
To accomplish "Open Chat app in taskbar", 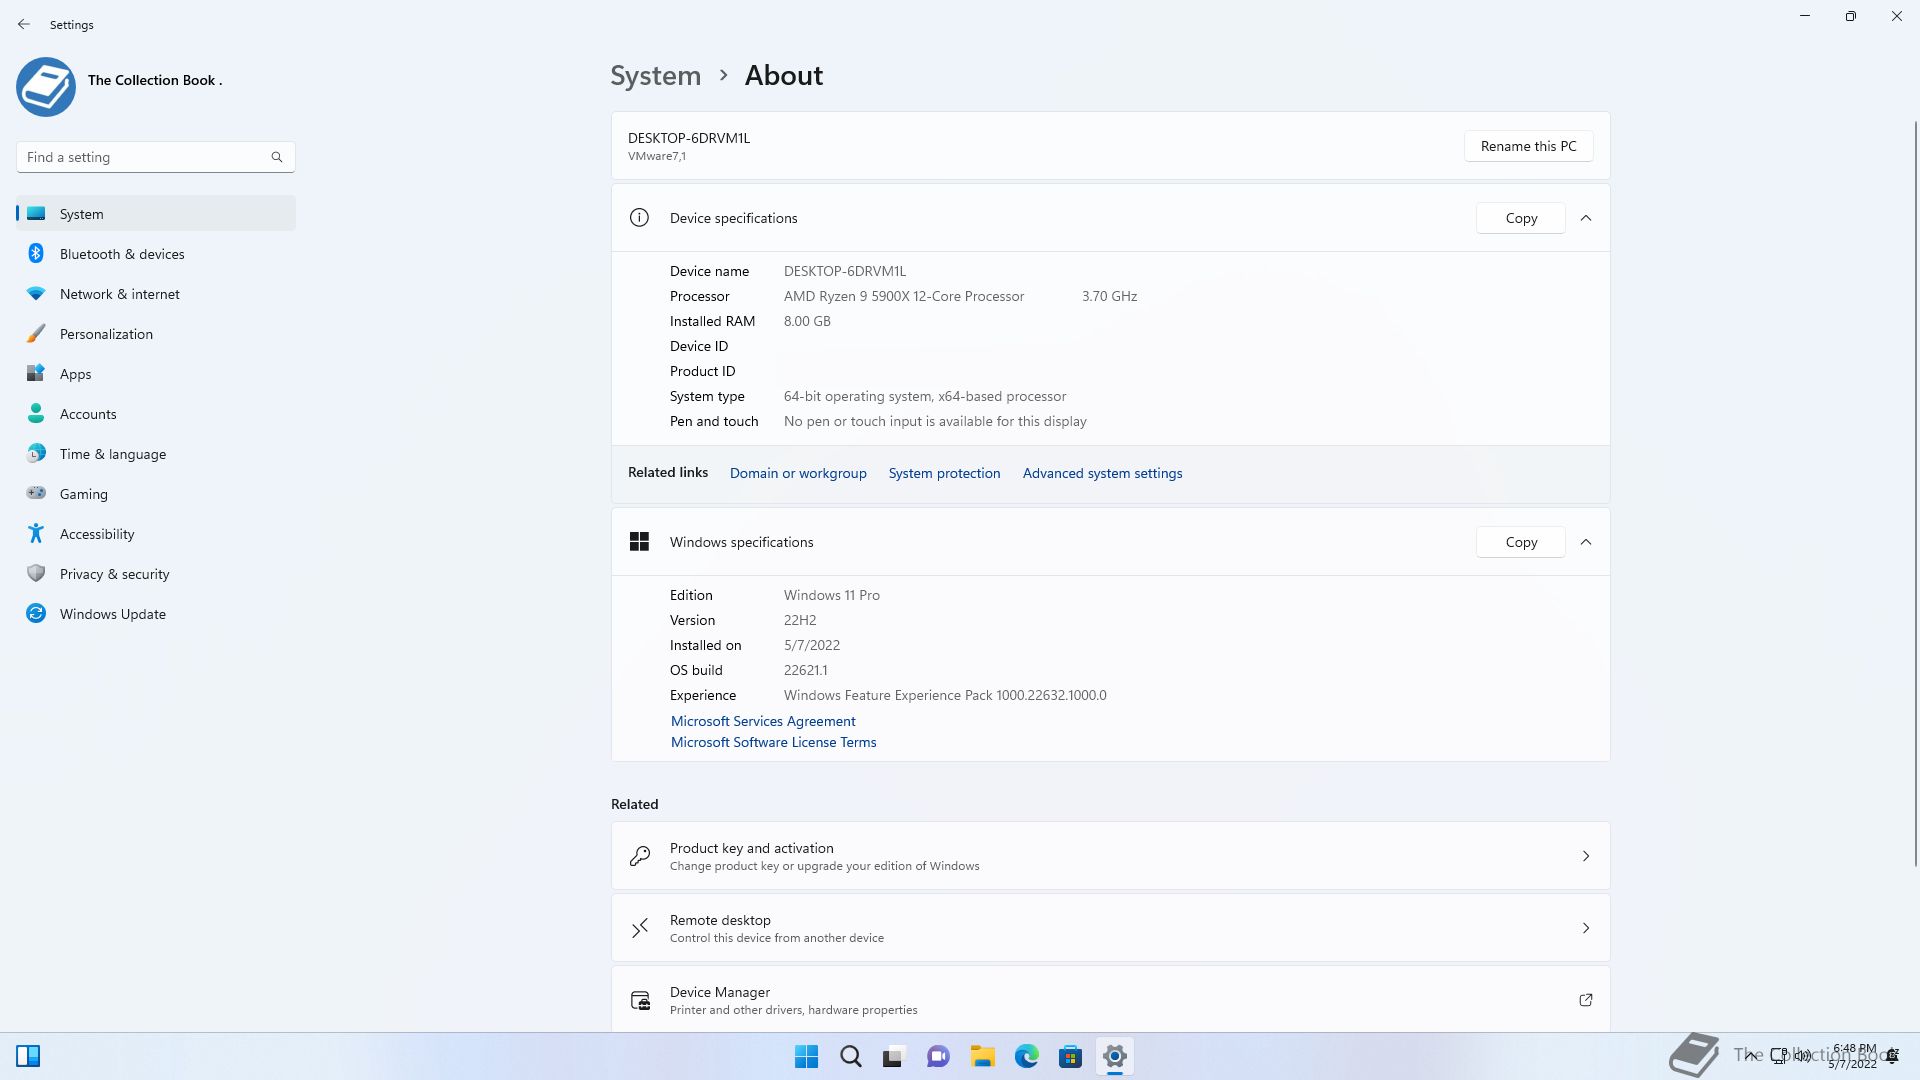I will click(x=938, y=1056).
